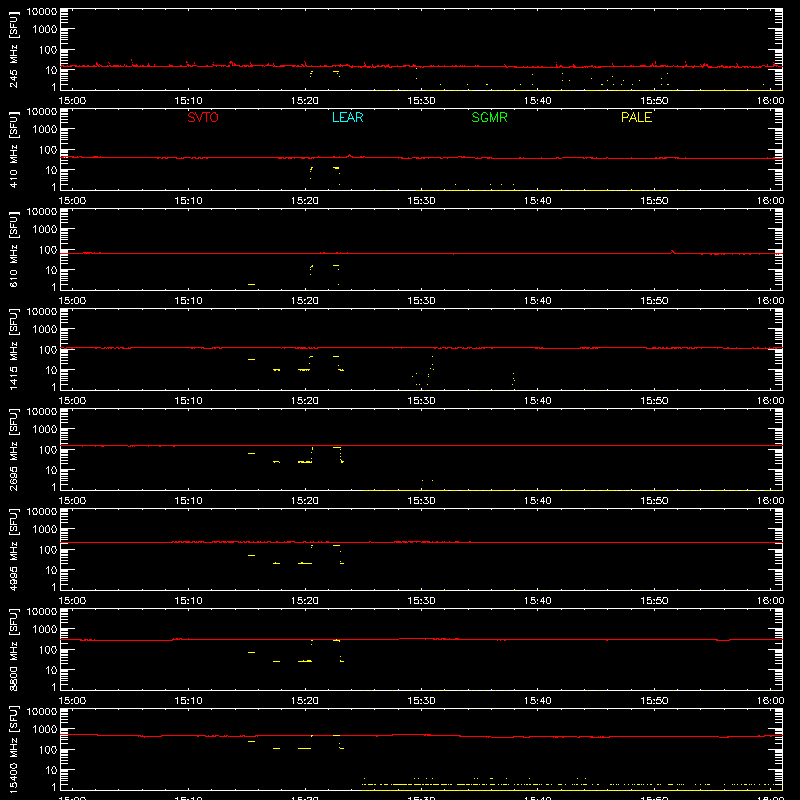The height and width of the screenshot is (800, 800).
Task: Click the 100 y-axis value of the 610 MHz plot
Action: pyautogui.click(x=47, y=250)
